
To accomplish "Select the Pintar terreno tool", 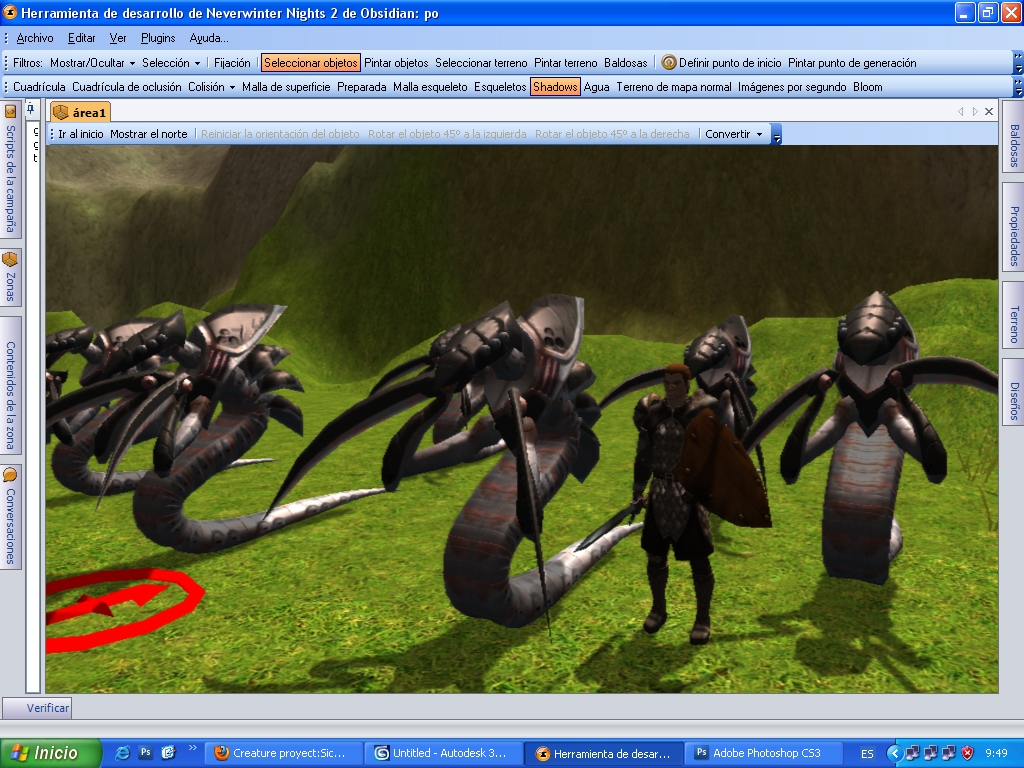I will click(x=565, y=63).
